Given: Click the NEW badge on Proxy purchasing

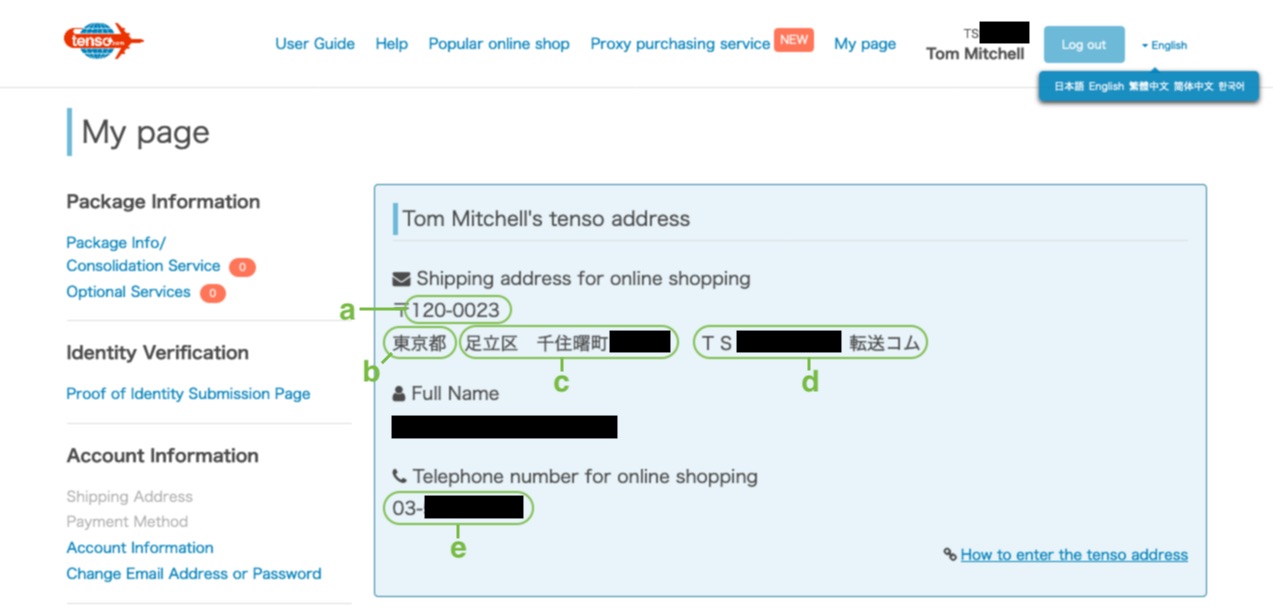Looking at the screenshot, I should coord(793,40).
